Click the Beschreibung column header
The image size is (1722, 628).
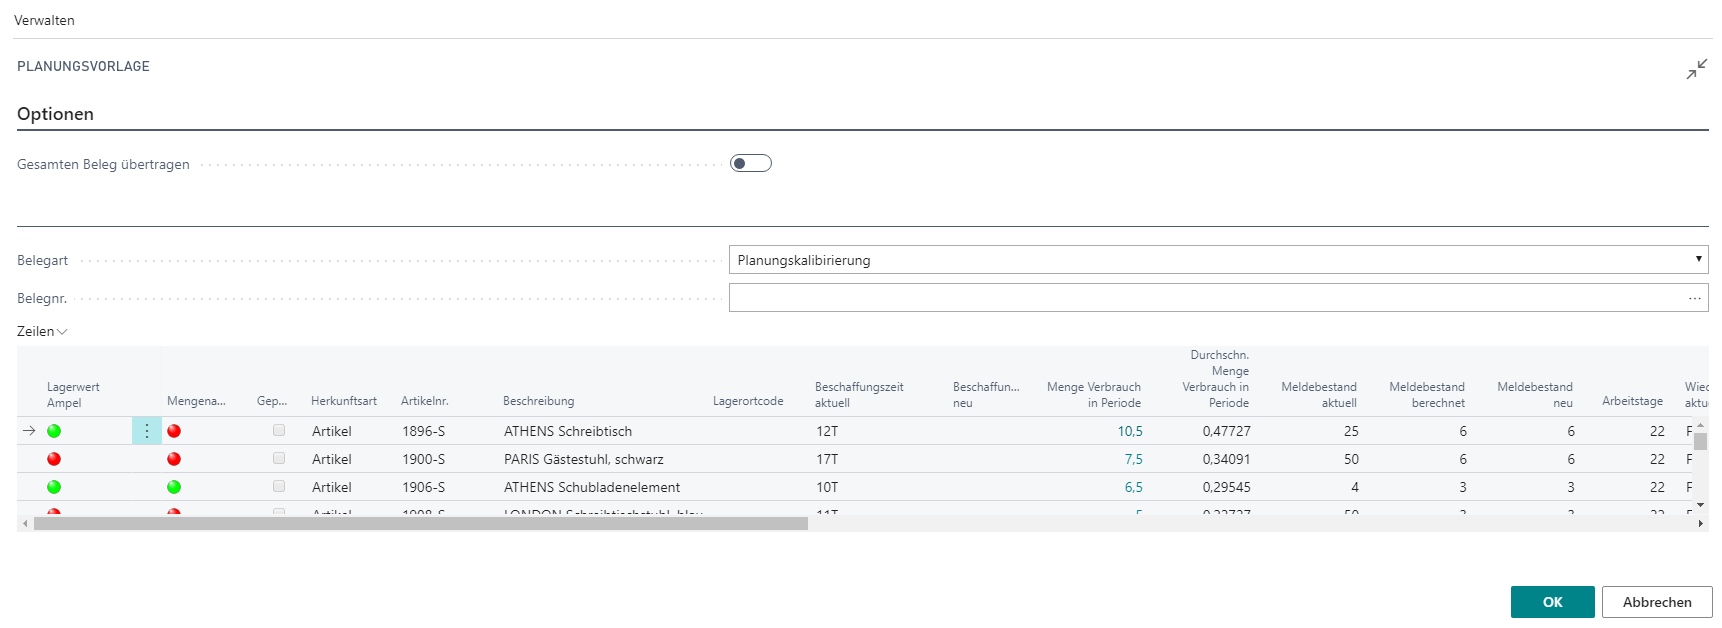539,401
